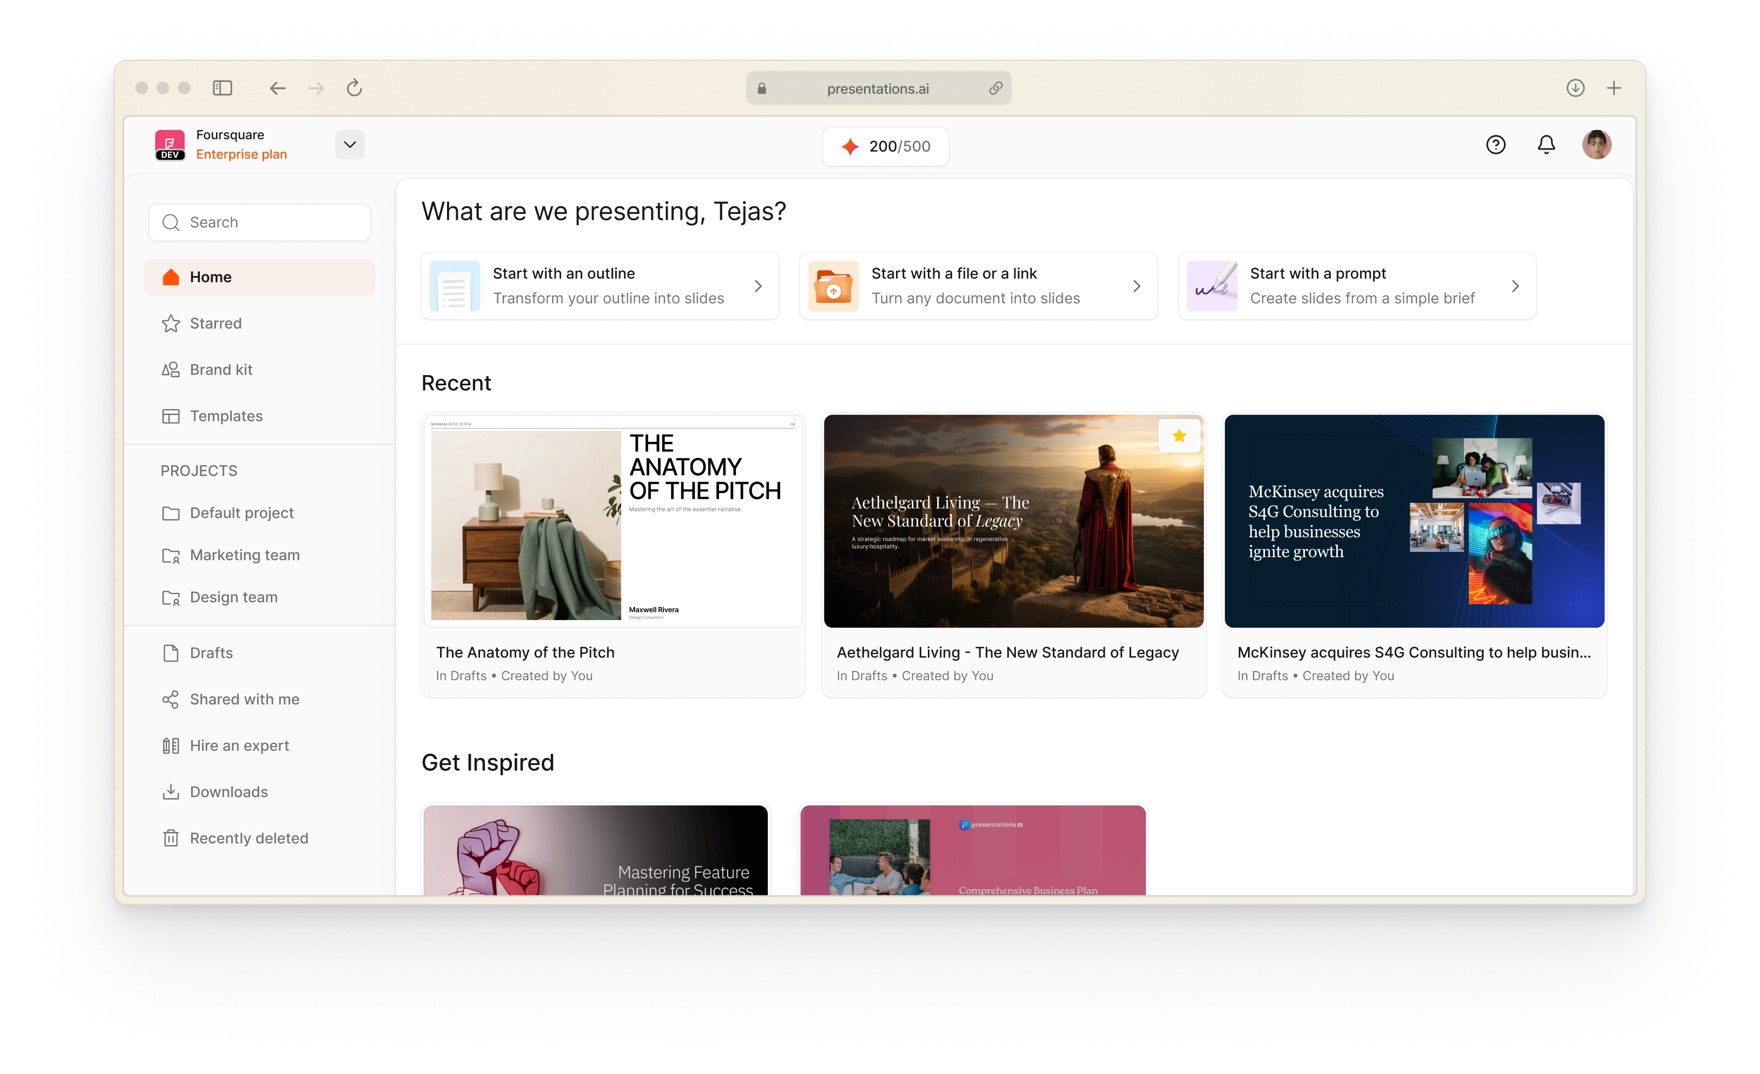The image size is (1760, 1074).
Task: Click the Recently deleted trash icon
Action: point(171,838)
